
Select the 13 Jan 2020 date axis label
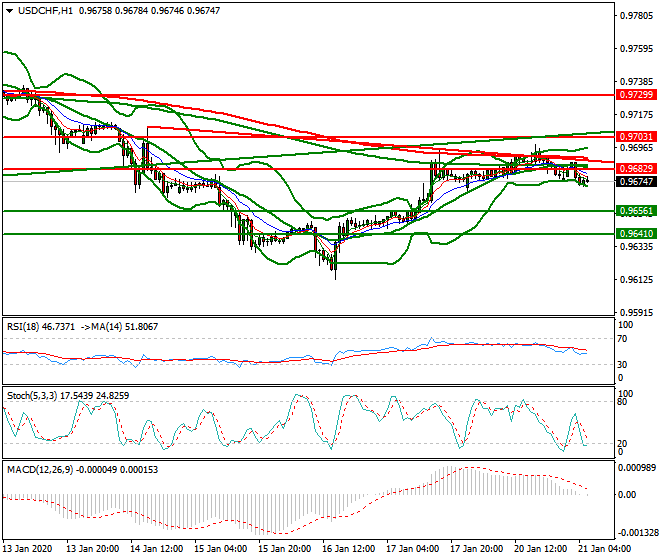[x=28, y=549]
